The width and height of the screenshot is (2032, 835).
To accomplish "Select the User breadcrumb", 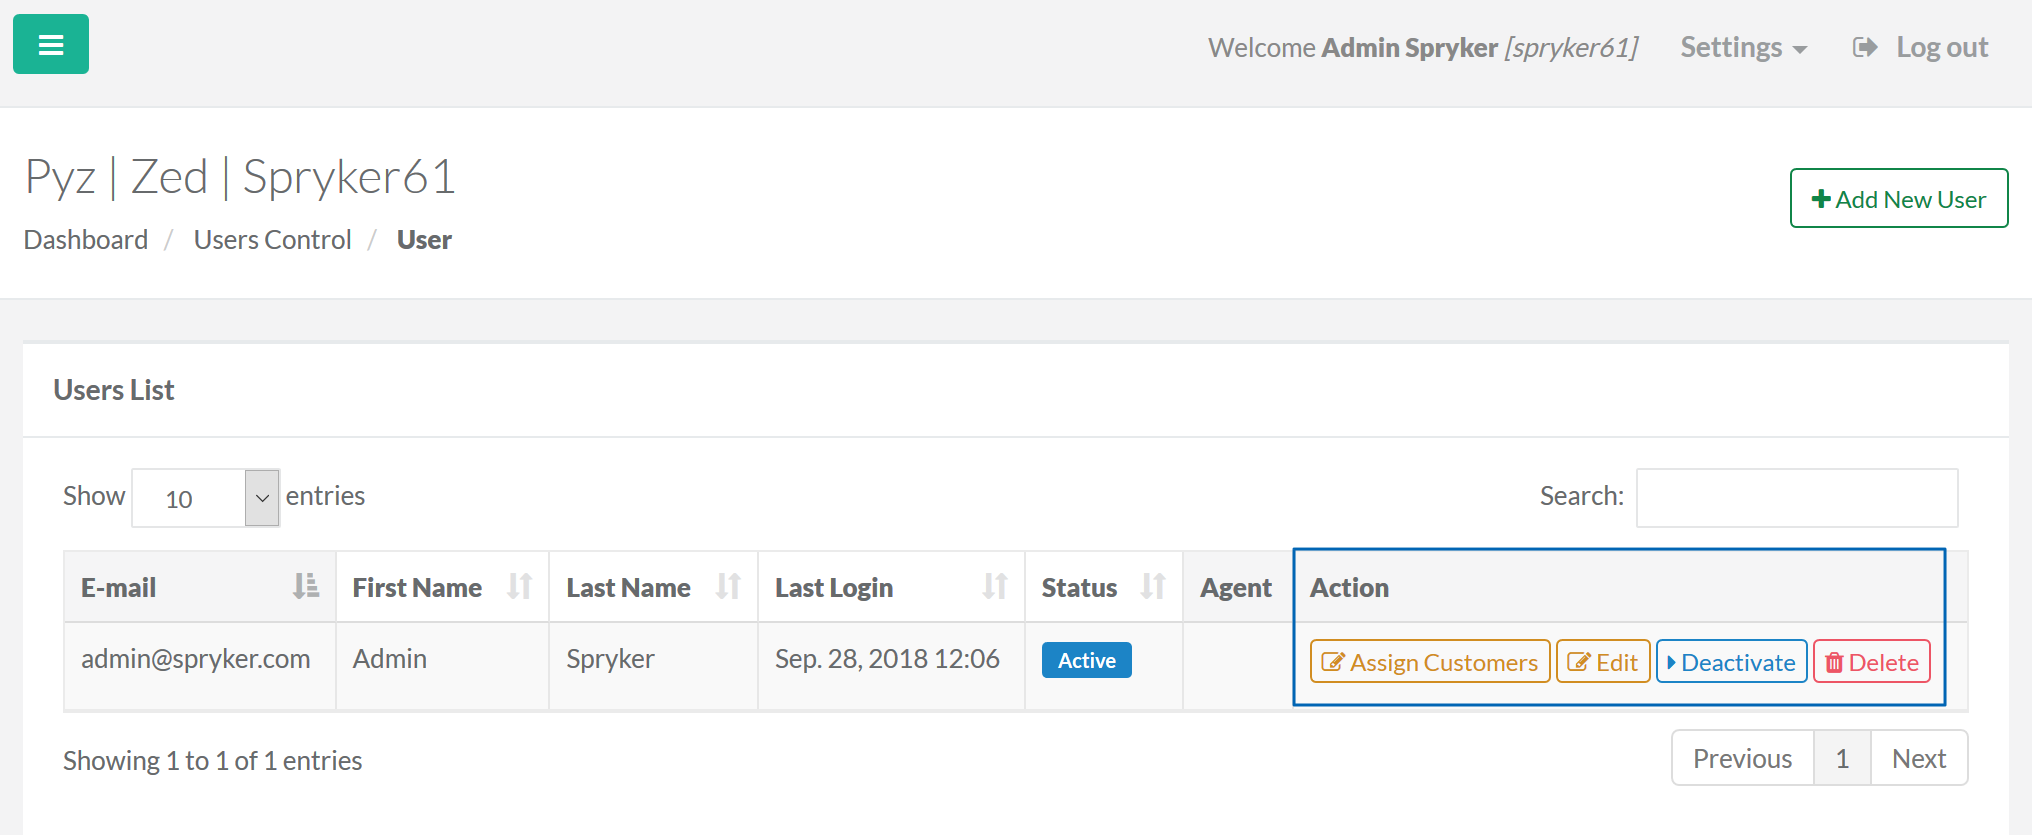I will click(424, 240).
